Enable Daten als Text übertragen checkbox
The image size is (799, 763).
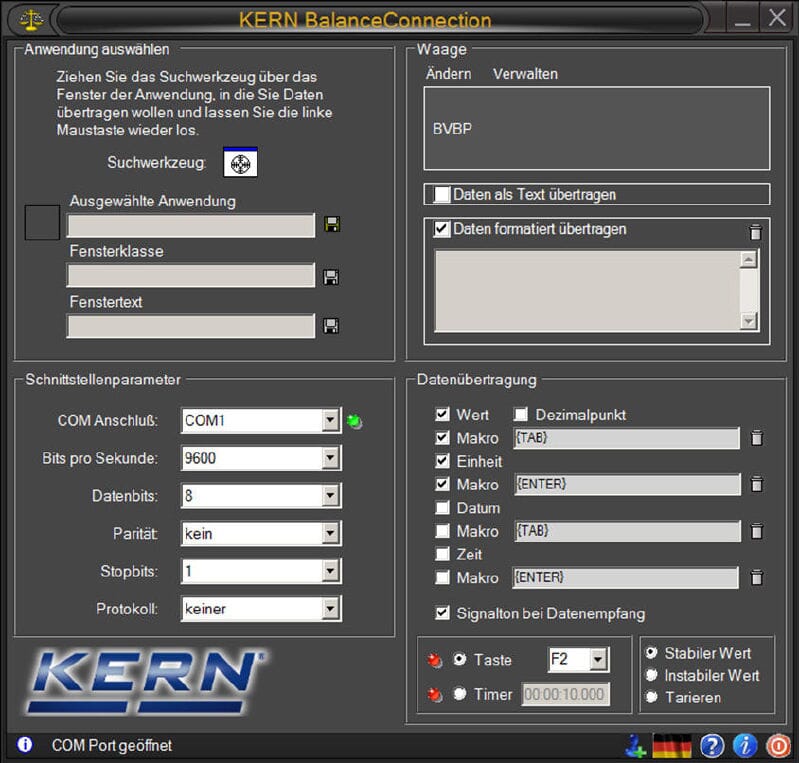pyautogui.click(x=442, y=194)
